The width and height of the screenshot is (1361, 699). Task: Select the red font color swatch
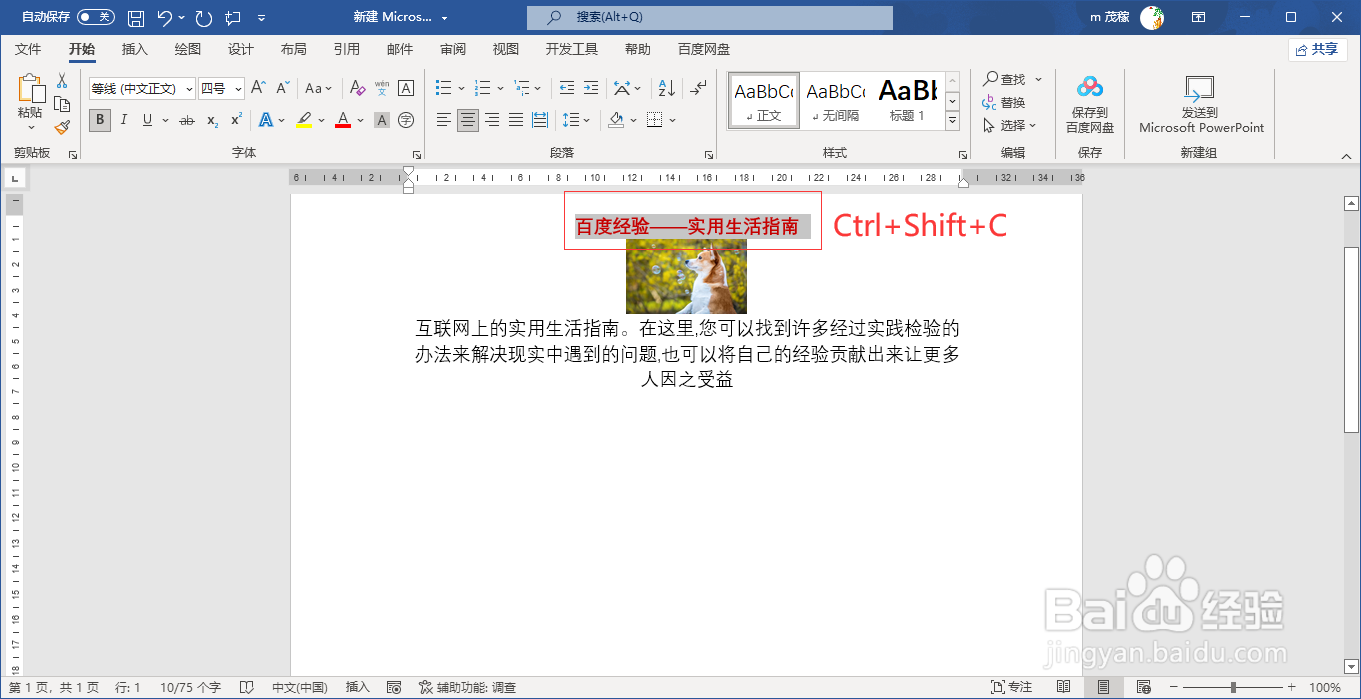(342, 120)
